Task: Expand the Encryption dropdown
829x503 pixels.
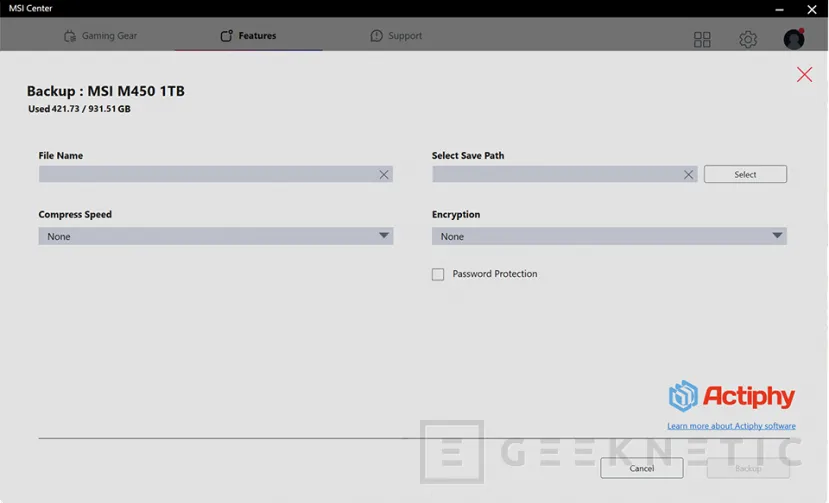Action: click(x=609, y=236)
